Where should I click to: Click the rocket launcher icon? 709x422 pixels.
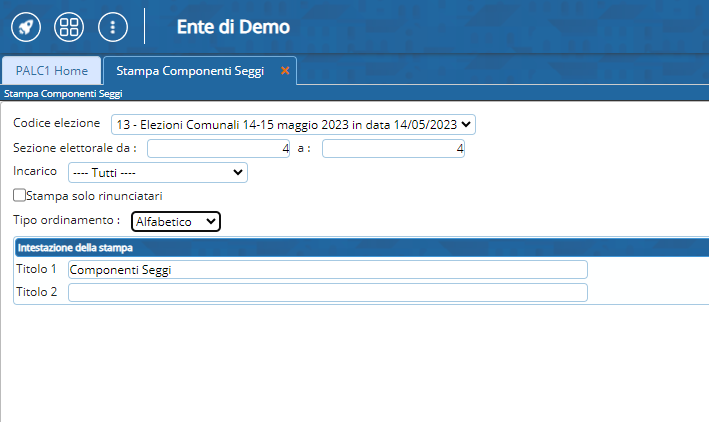point(26,27)
